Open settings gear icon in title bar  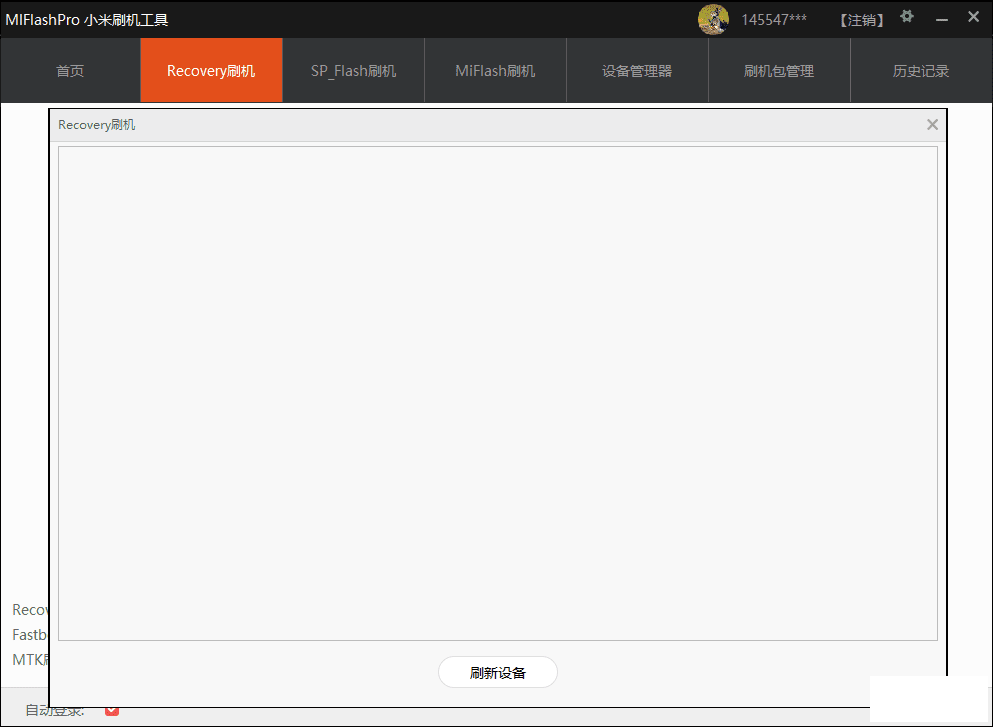(x=907, y=16)
